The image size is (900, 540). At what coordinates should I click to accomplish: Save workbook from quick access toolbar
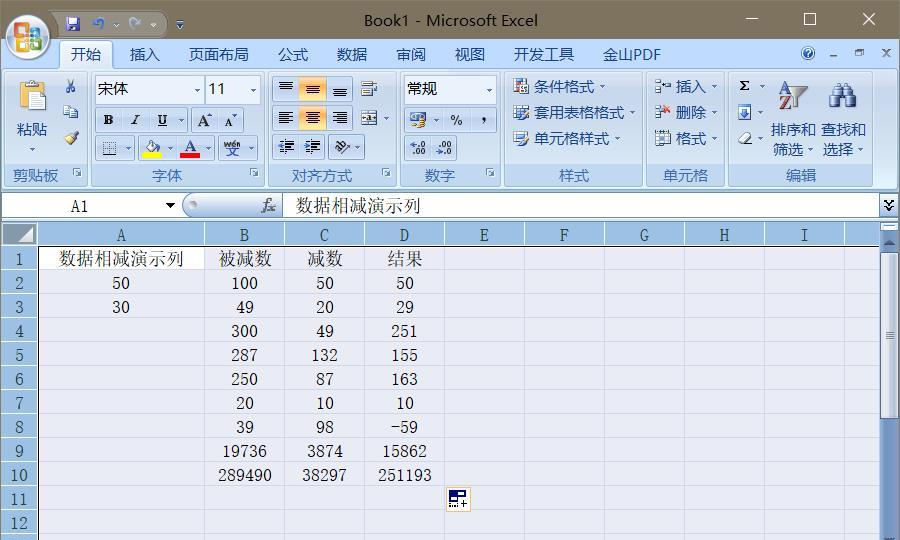72,24
